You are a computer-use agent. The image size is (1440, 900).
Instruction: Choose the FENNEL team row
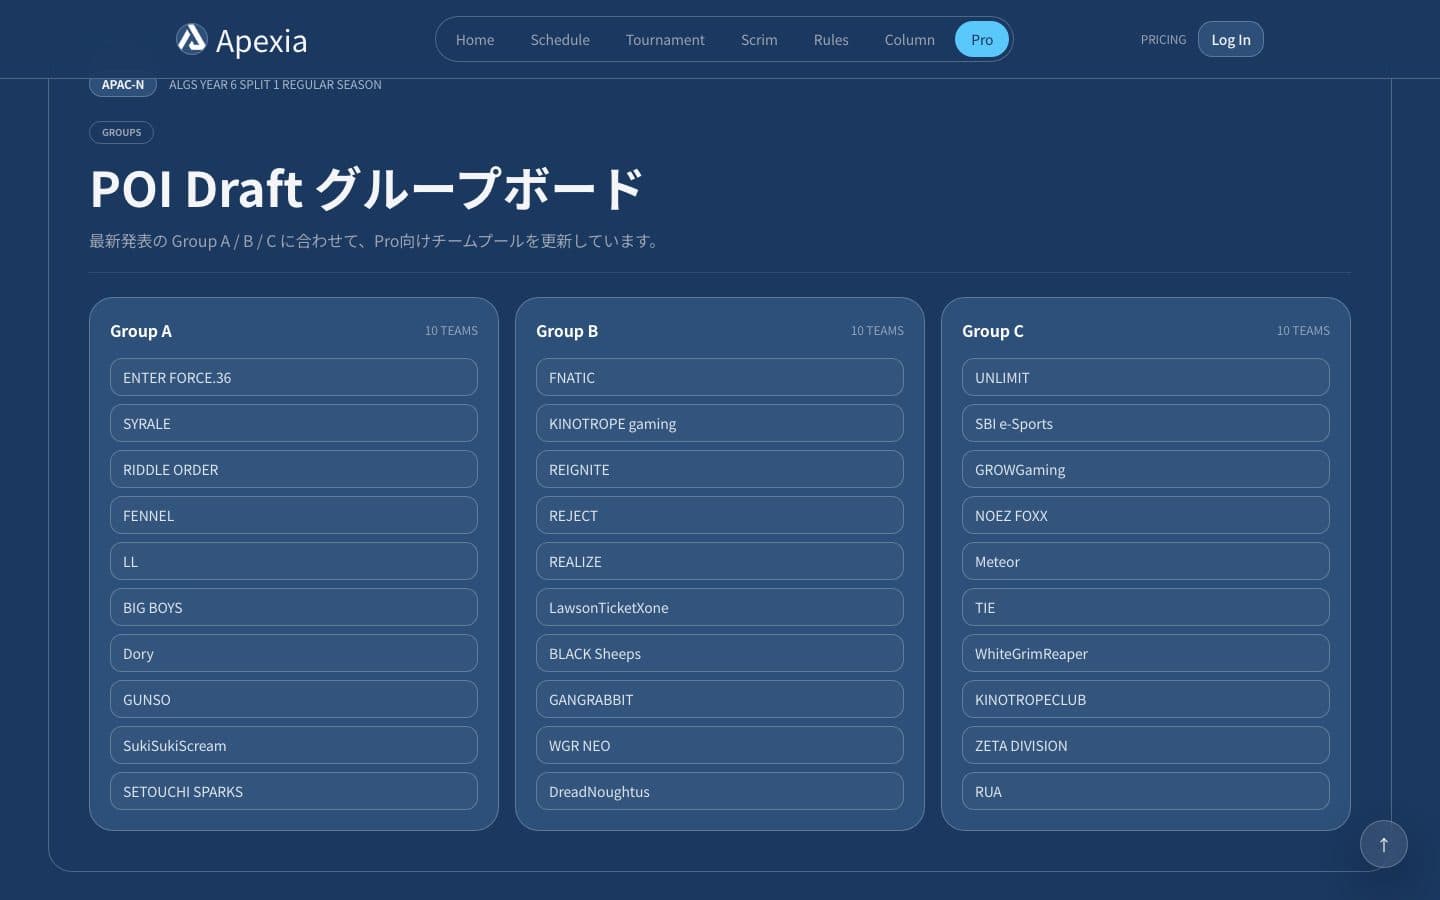pyautogui.click(x=294, y=515)
